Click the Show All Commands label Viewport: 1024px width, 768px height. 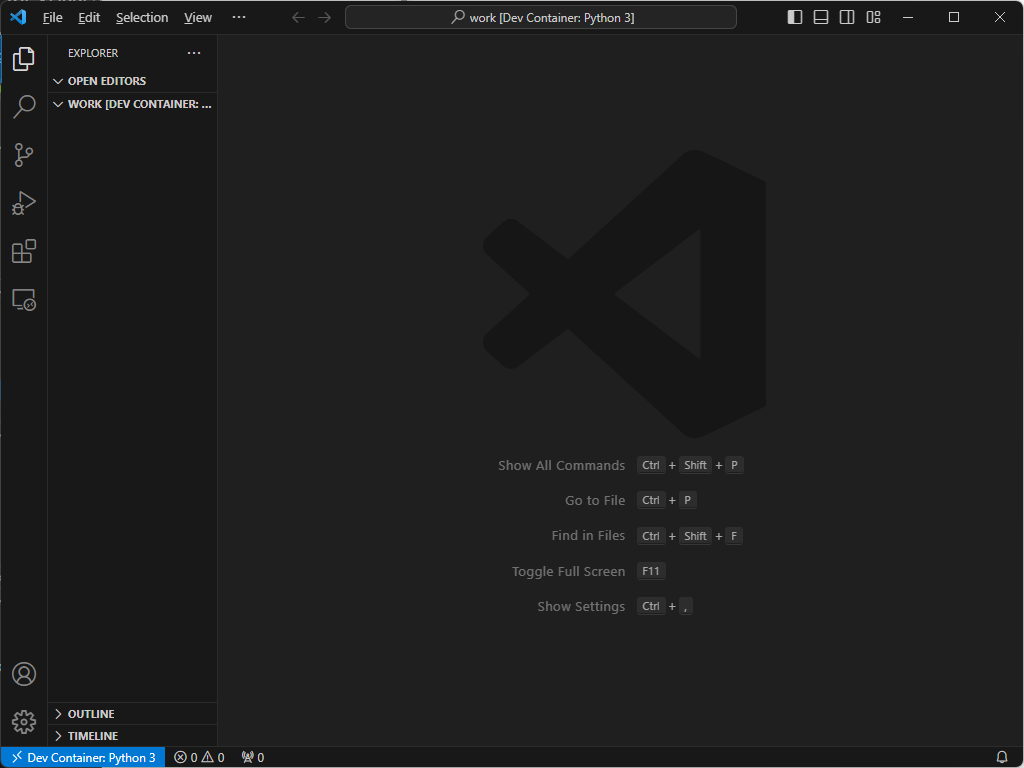(x=561, y=466)
